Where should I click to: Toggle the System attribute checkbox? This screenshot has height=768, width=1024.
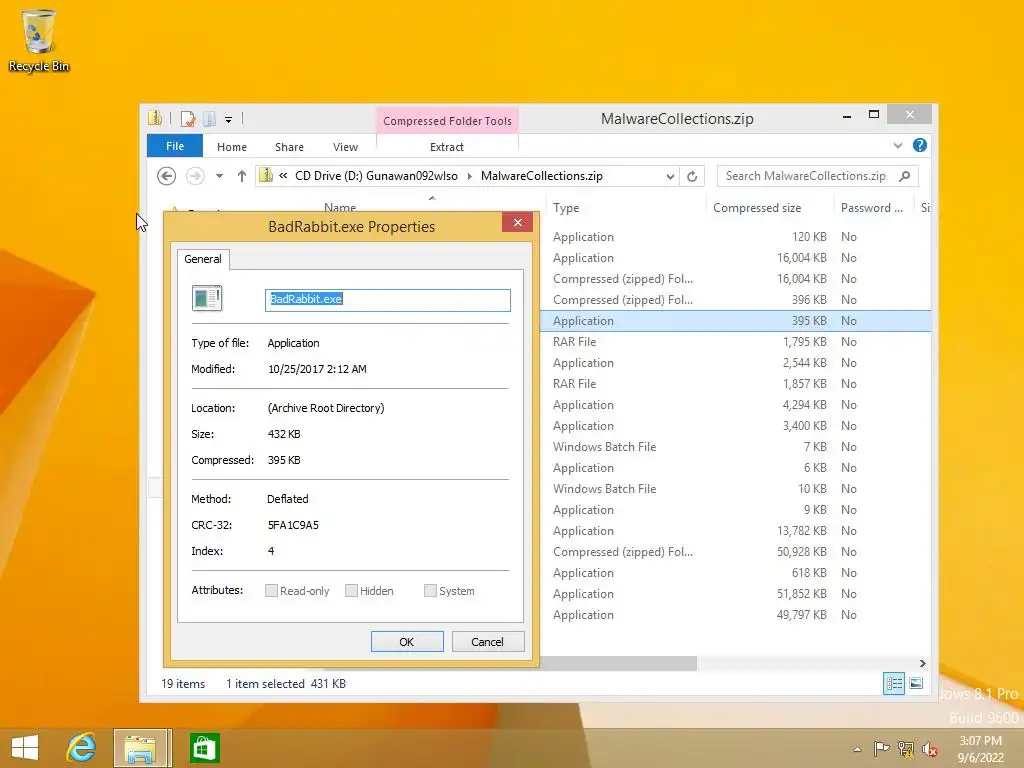(x=430, y=590)
